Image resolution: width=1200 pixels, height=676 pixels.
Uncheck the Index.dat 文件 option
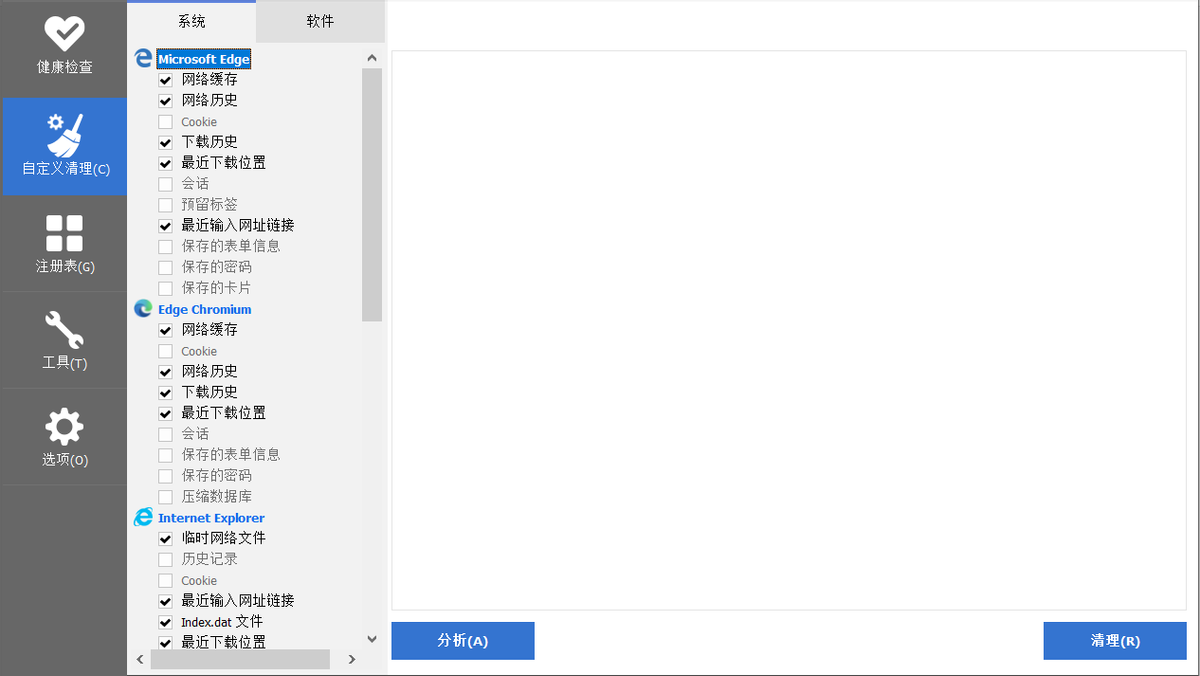164,621
